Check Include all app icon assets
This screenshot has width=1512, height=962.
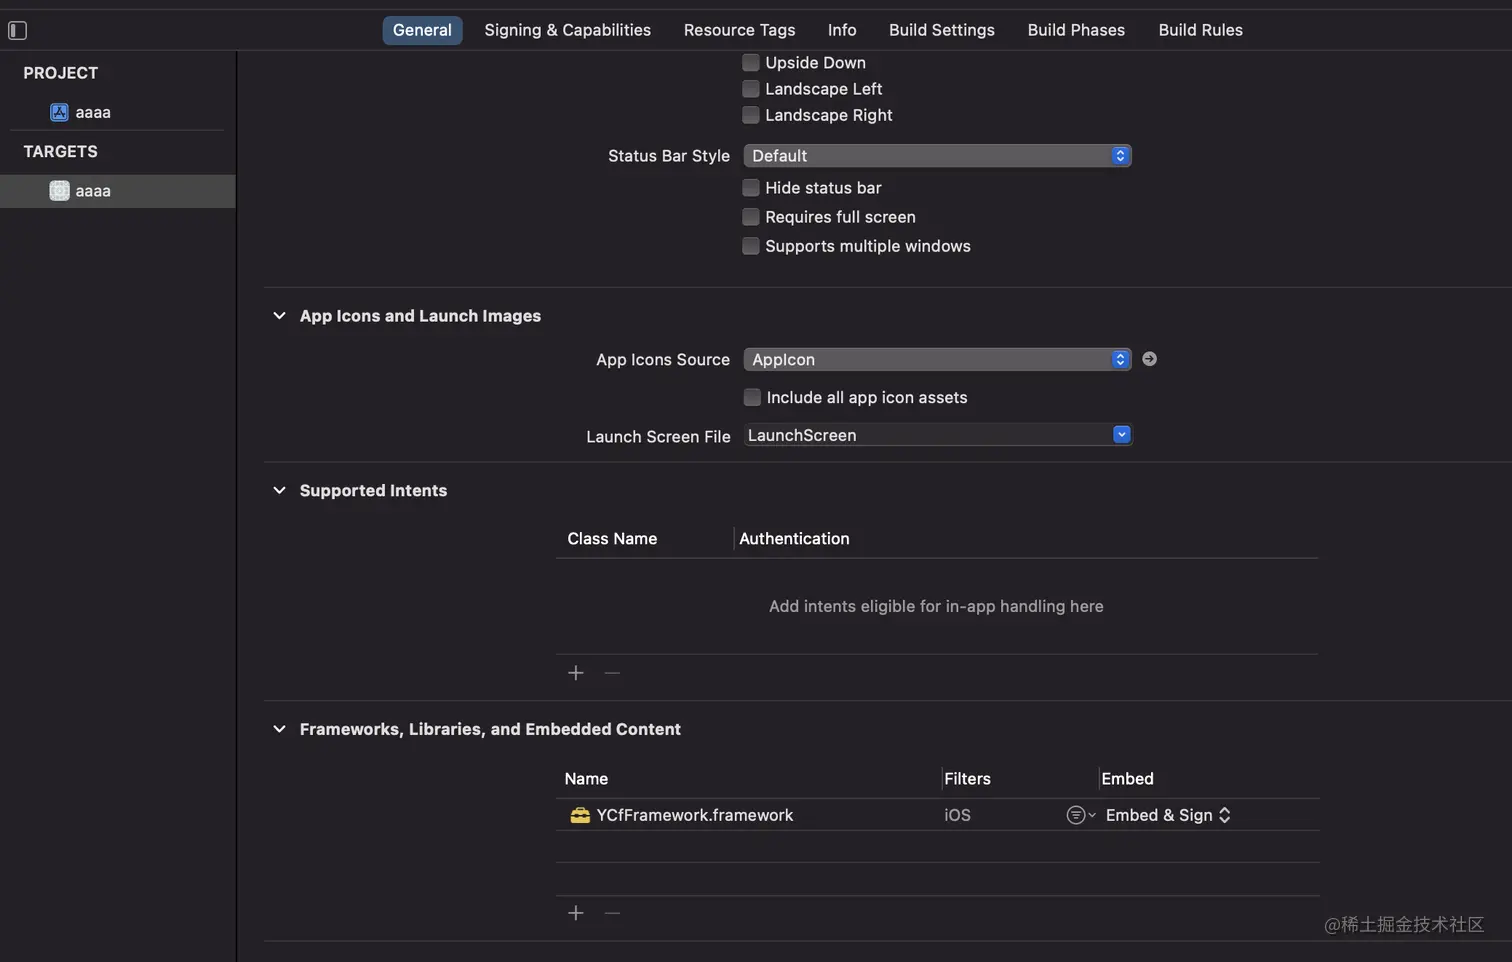(752, 397)
